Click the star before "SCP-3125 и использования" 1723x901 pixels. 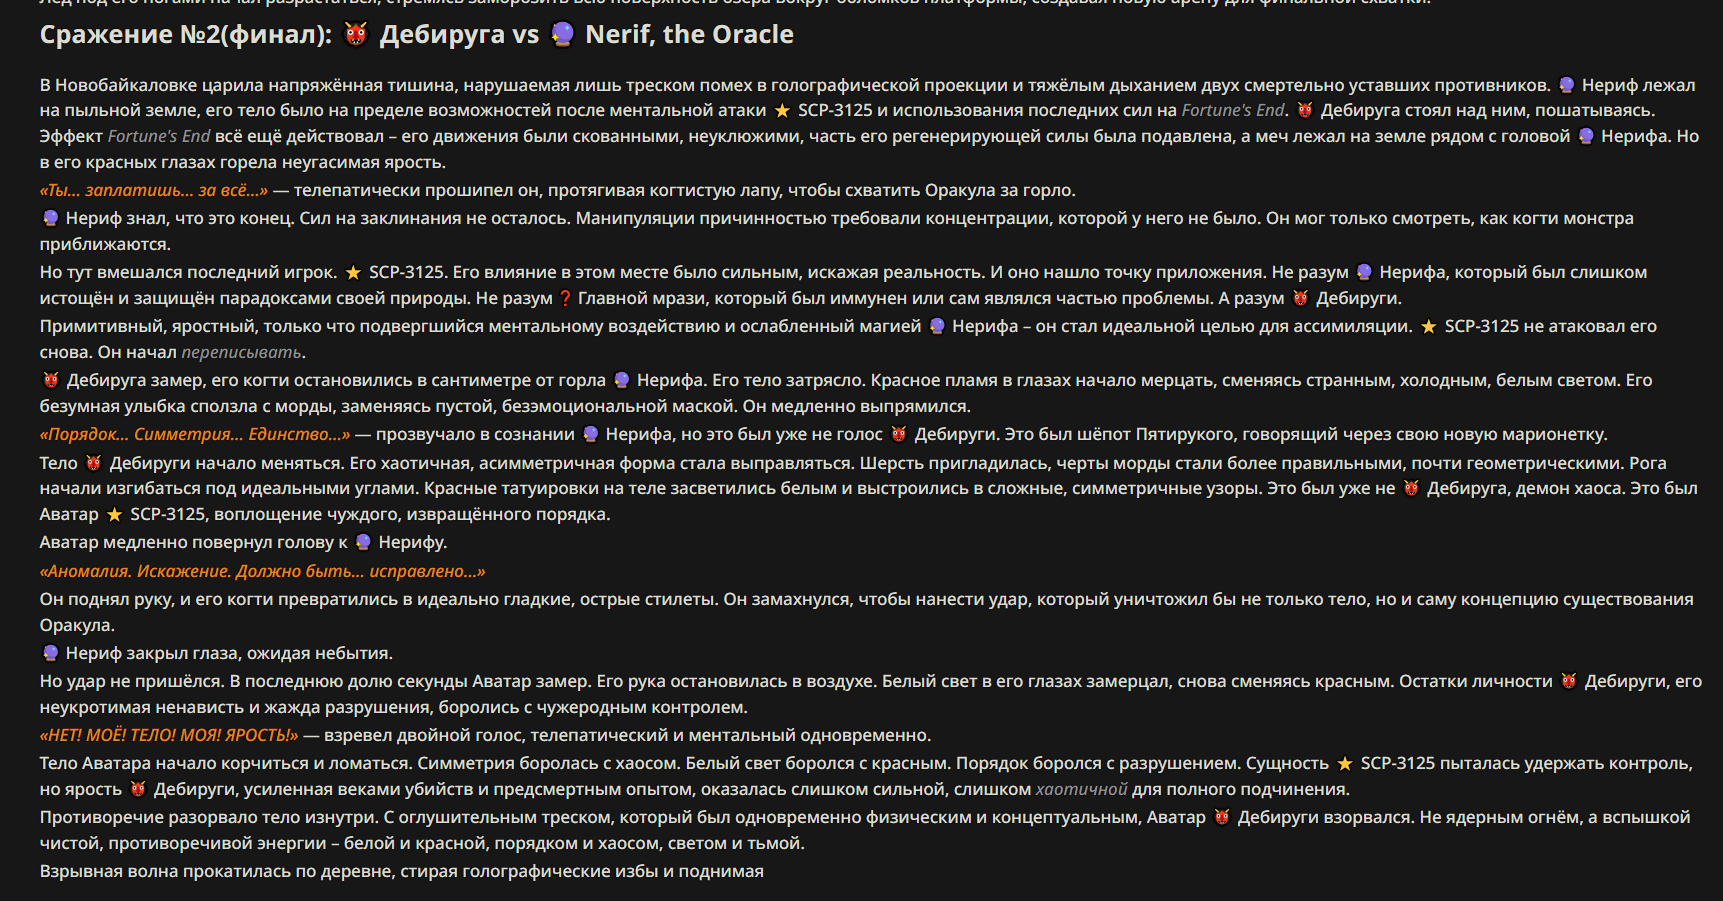click(x=782, y=110)
